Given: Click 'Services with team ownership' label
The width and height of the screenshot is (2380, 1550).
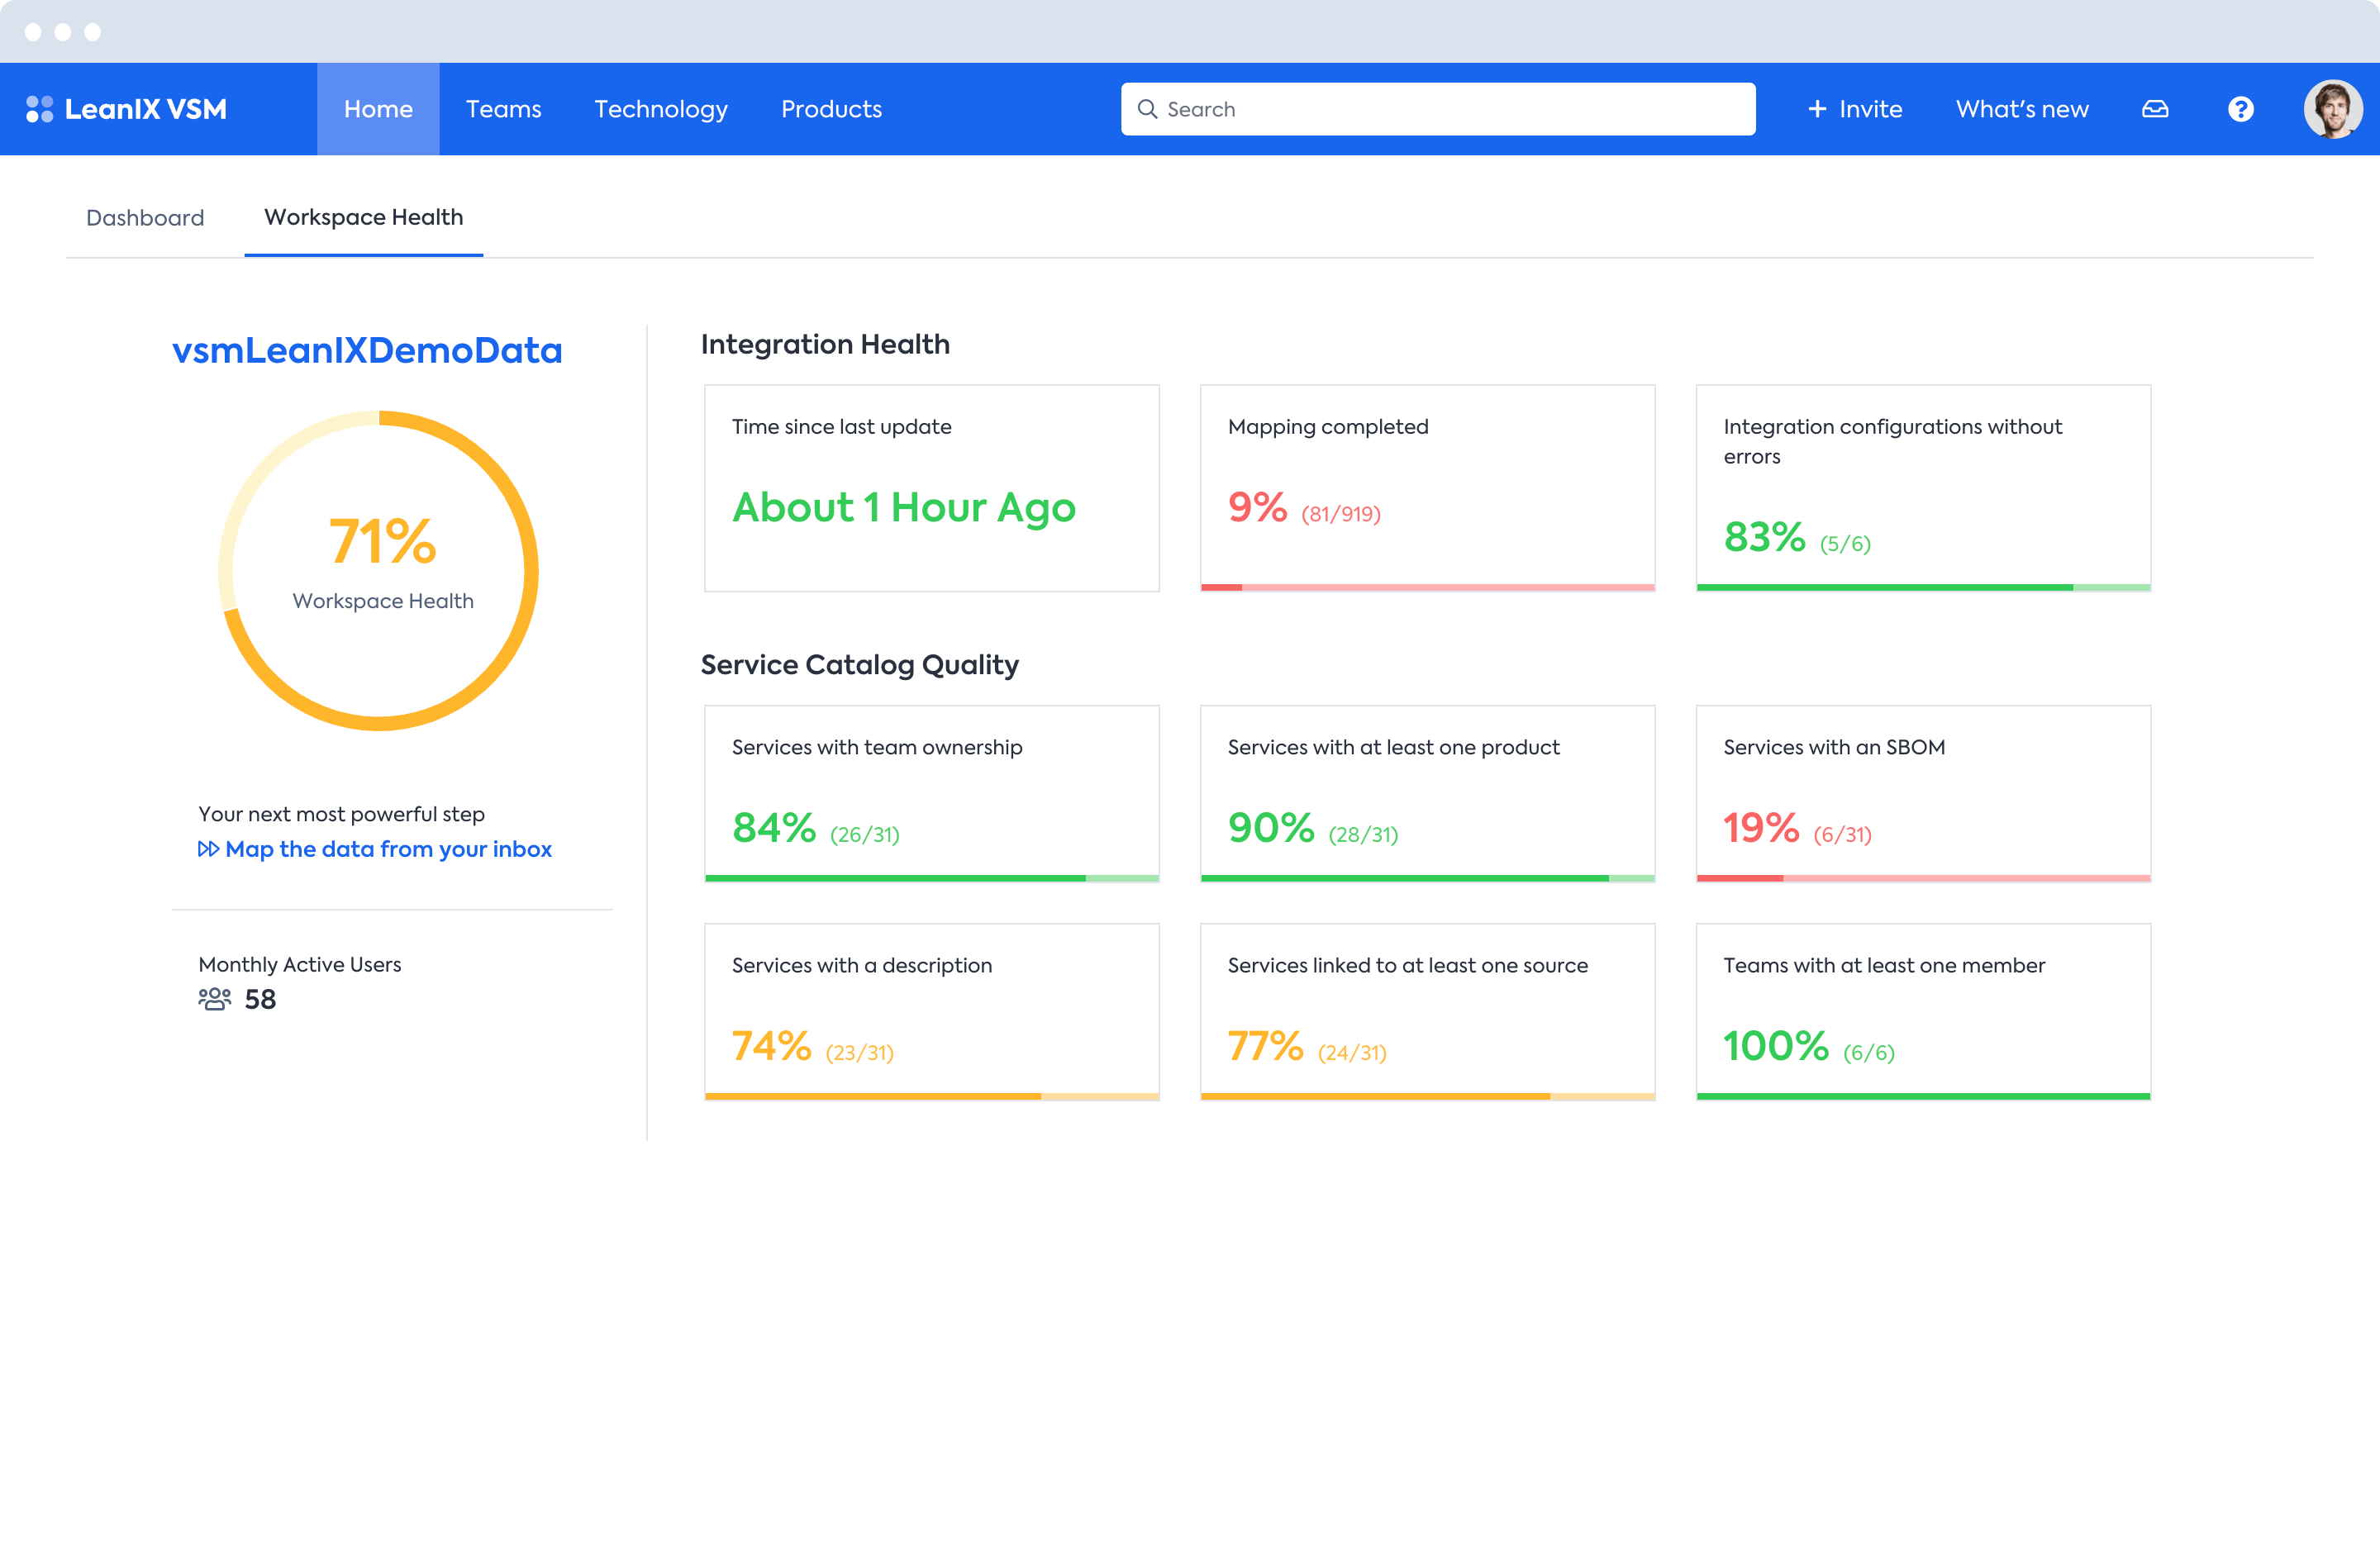Looking at the screenshot, I should pyautogui.click(x=877, y=747).
